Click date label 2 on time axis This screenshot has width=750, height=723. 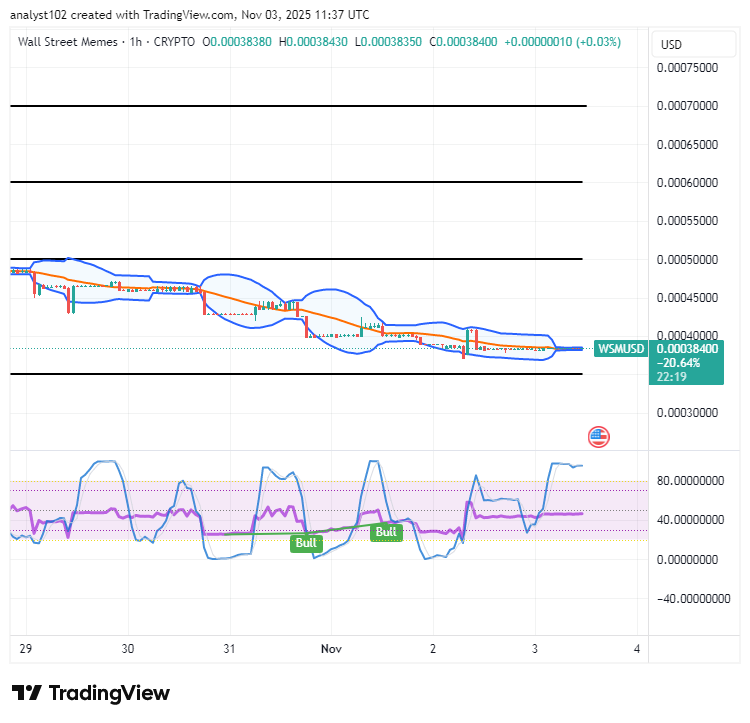tap(433, 649)
